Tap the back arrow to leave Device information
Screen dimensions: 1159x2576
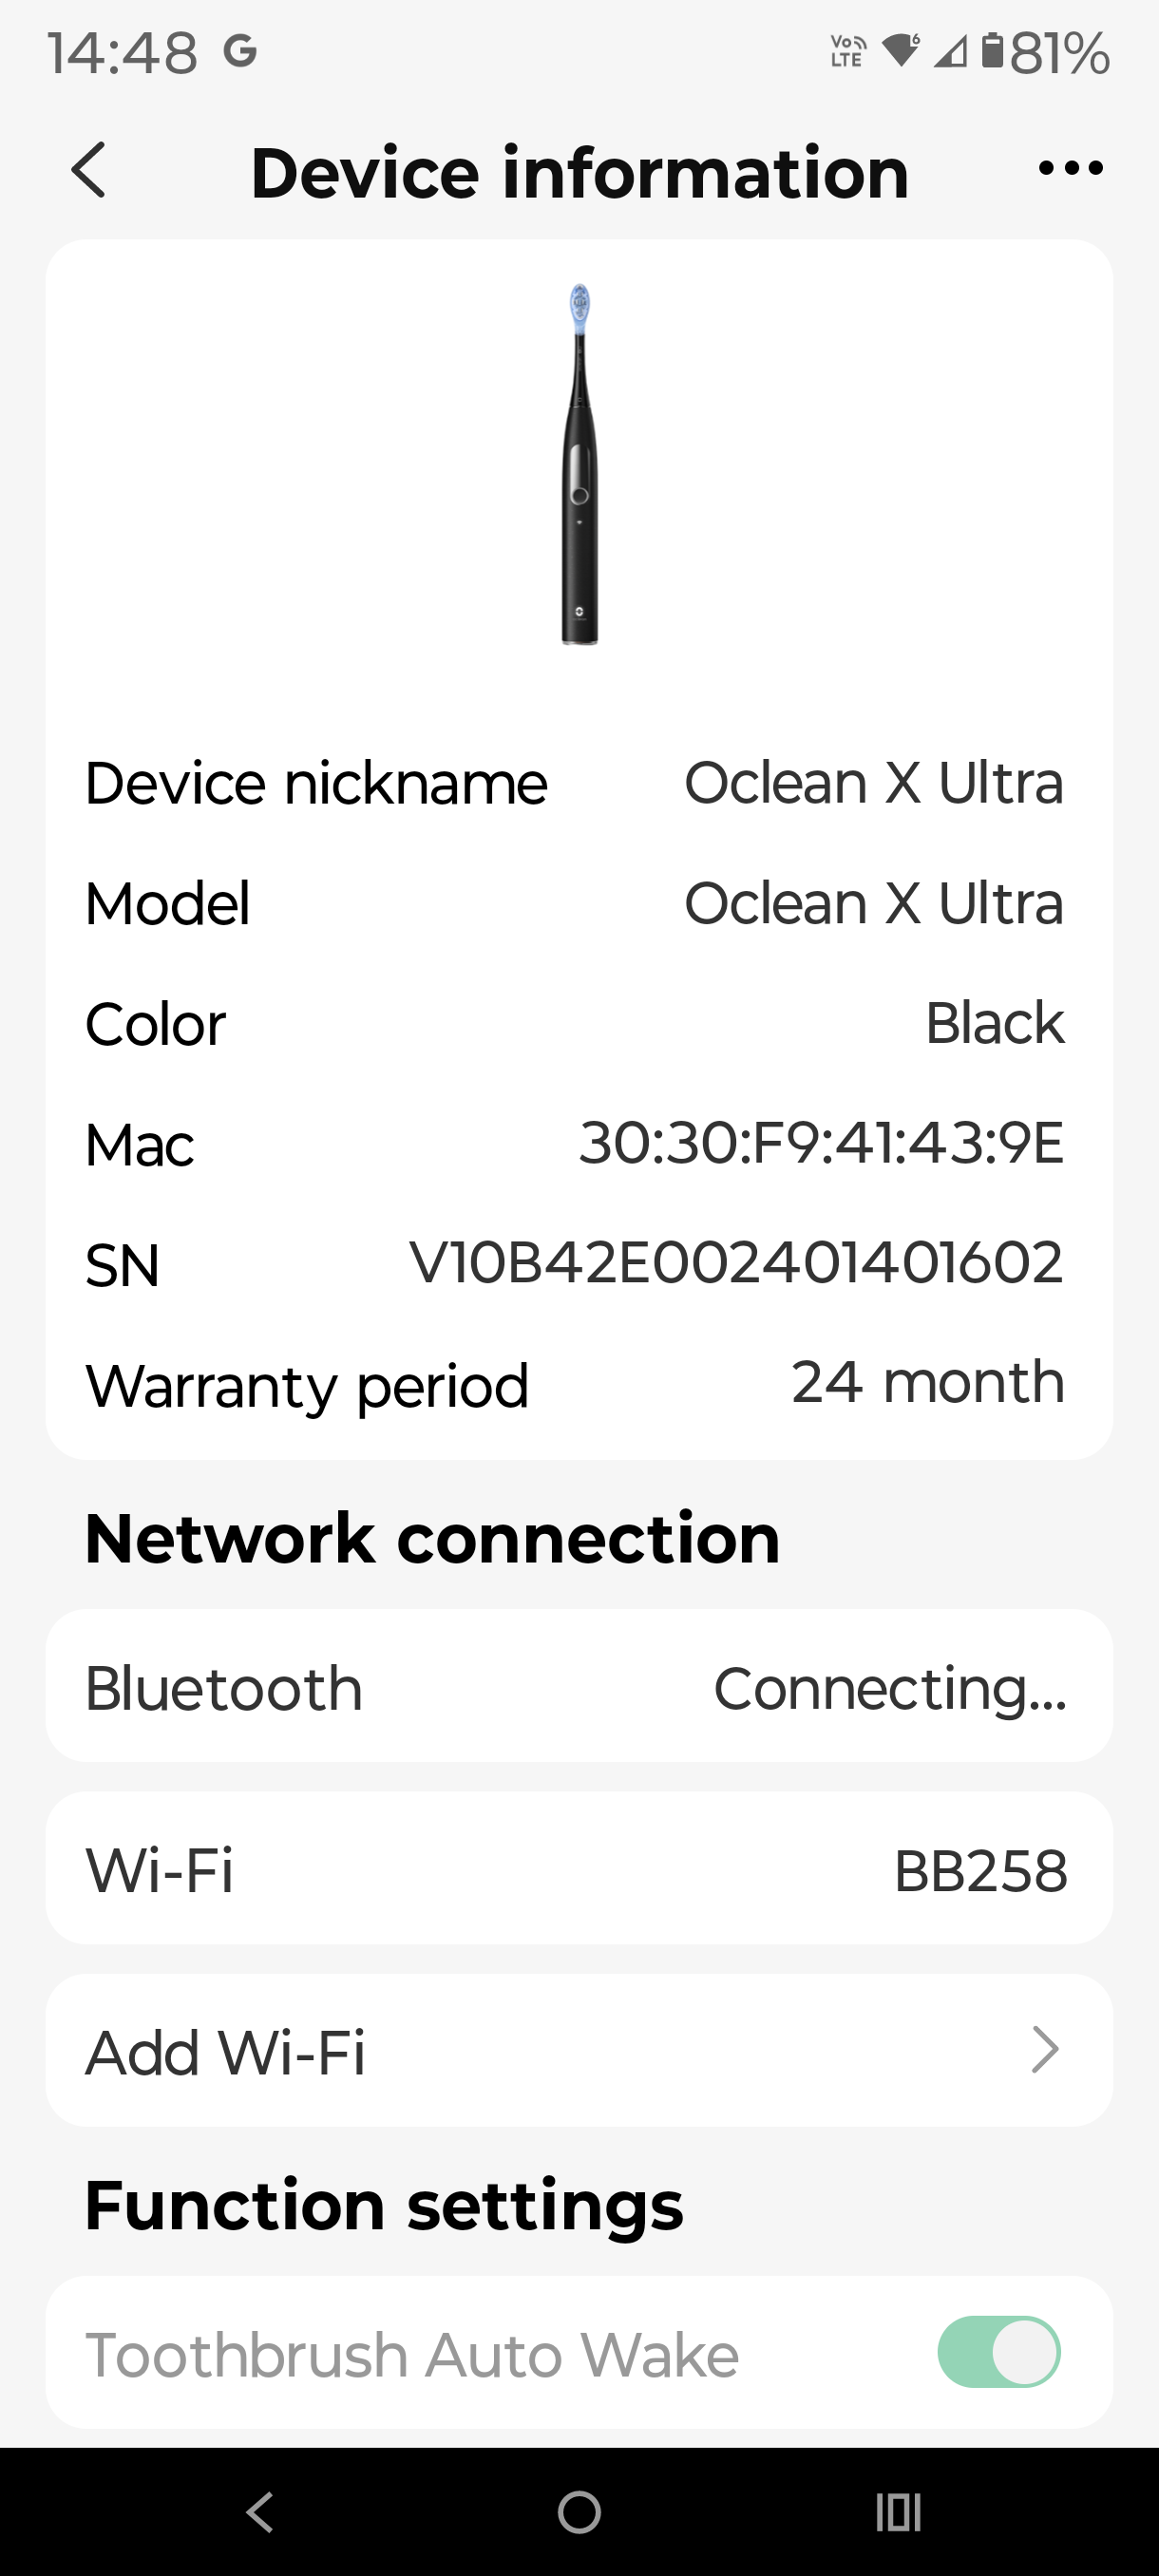(89, 170)
